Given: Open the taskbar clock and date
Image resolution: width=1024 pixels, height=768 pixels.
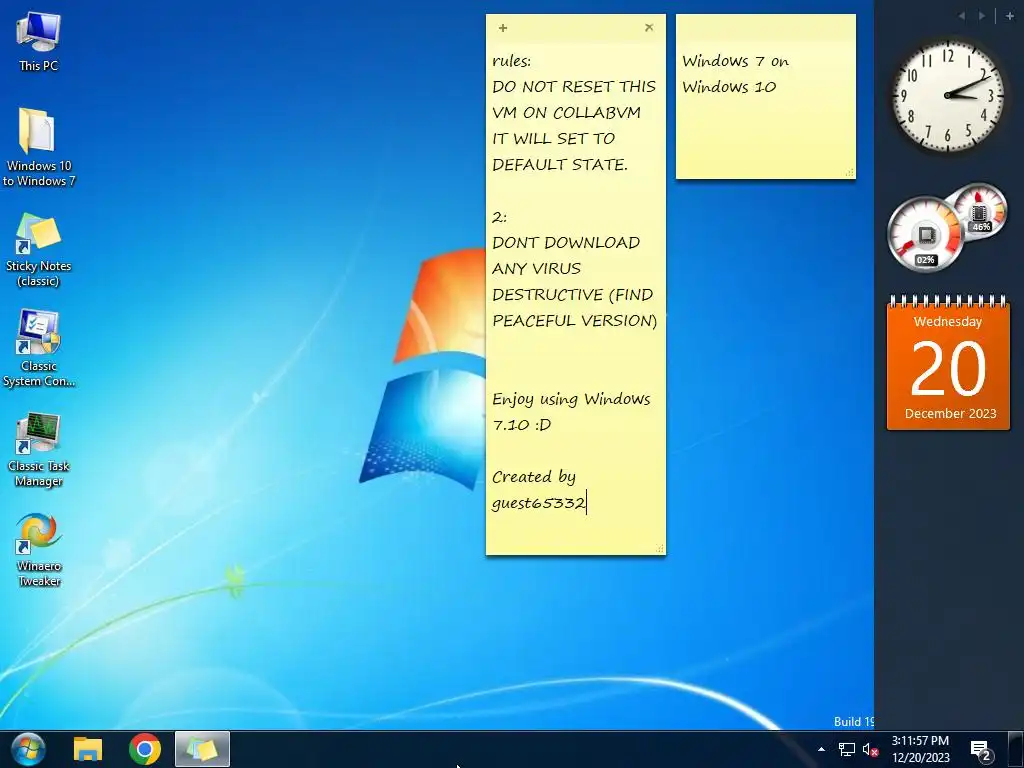Looking at the screenshot, I should (920, 749).
